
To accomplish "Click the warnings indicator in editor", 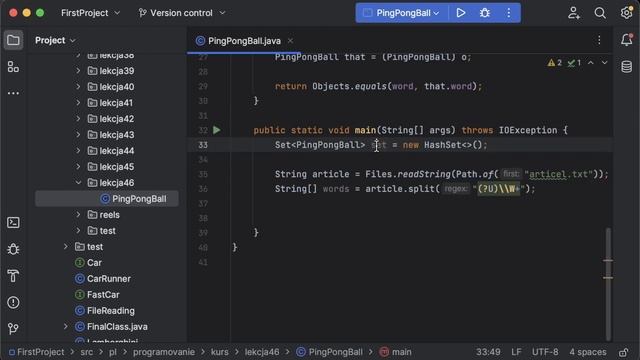I will point(555,63).
